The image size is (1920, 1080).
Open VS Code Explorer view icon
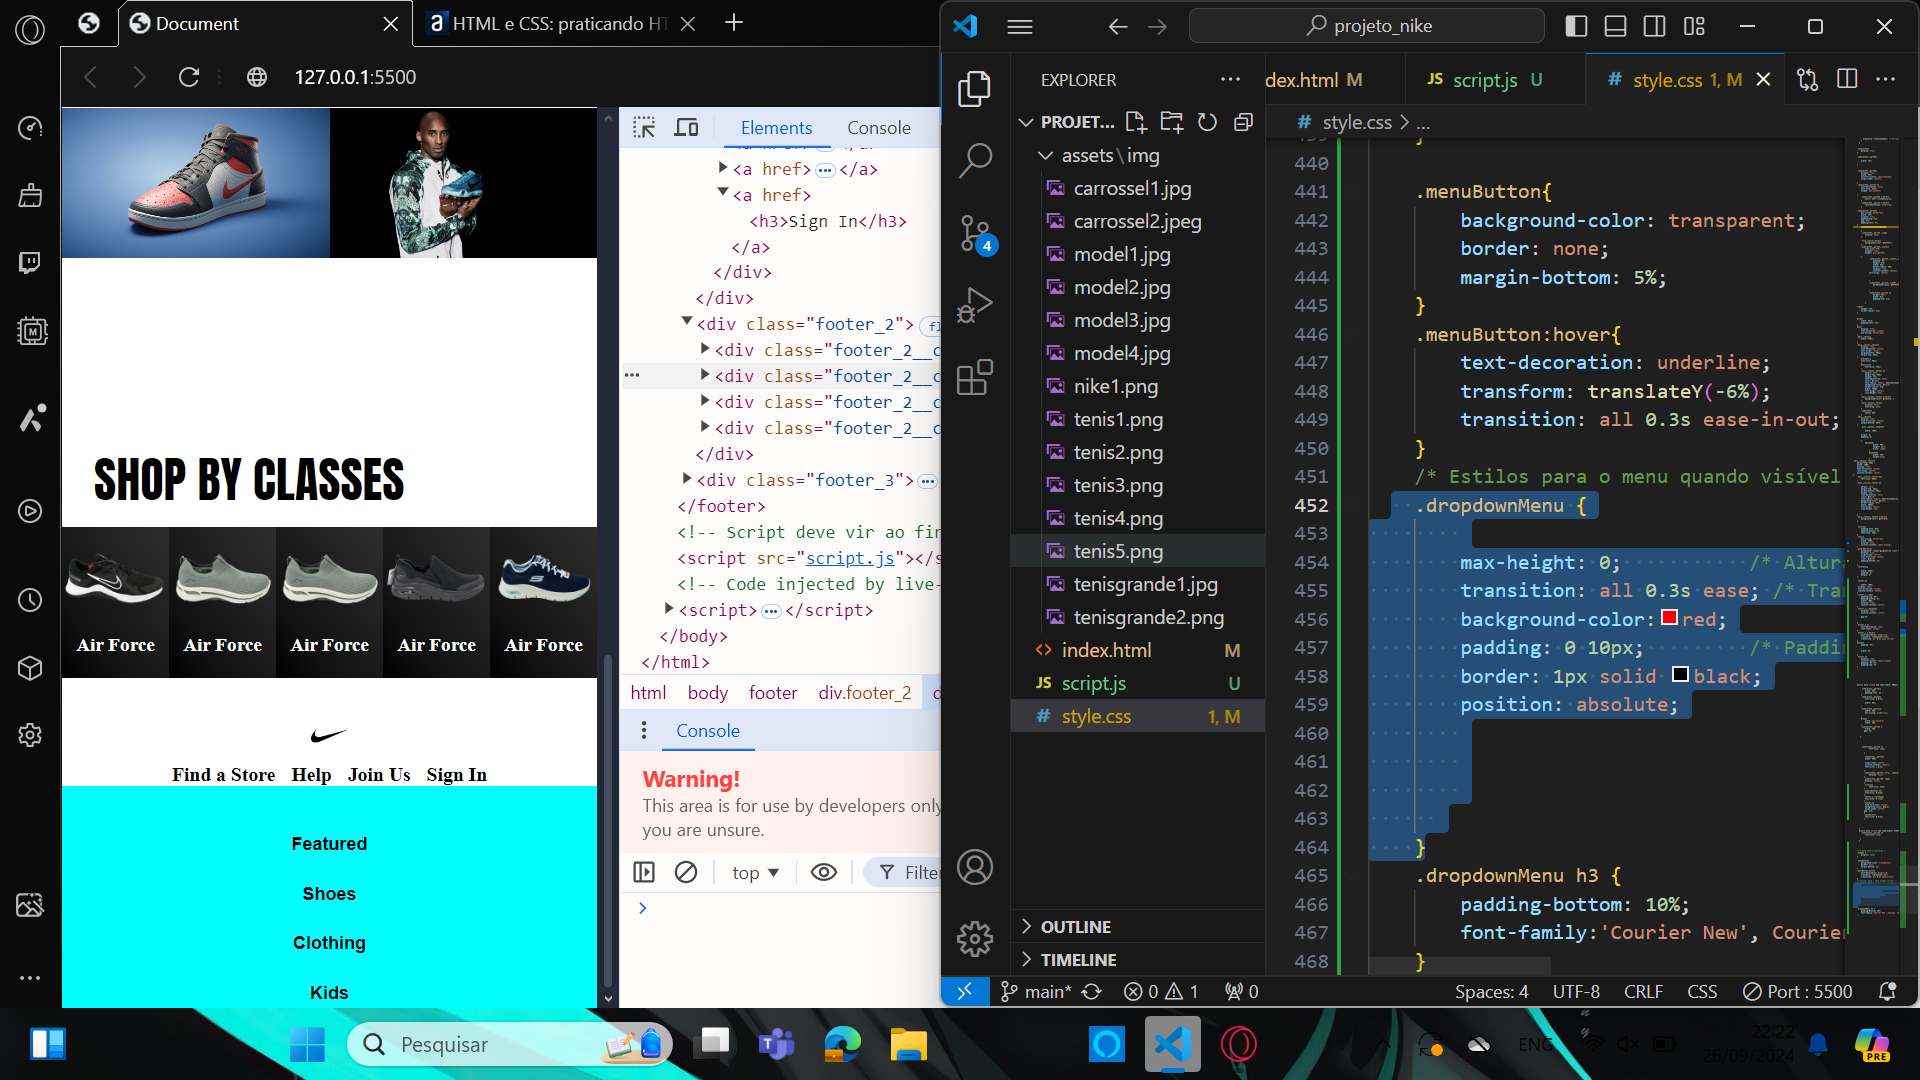click(974, 89)
